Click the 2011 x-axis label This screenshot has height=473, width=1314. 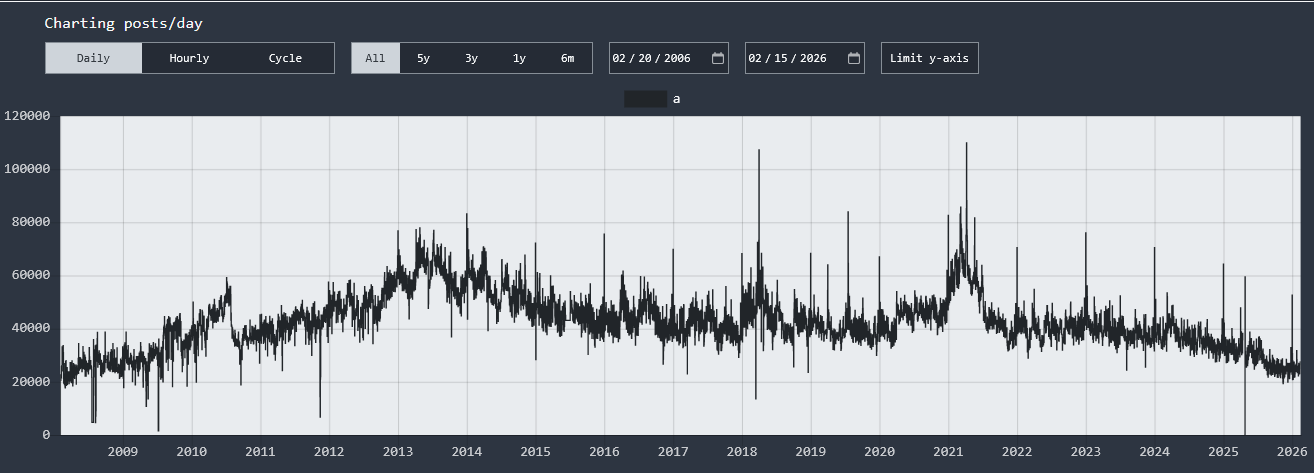pos(260,451)
